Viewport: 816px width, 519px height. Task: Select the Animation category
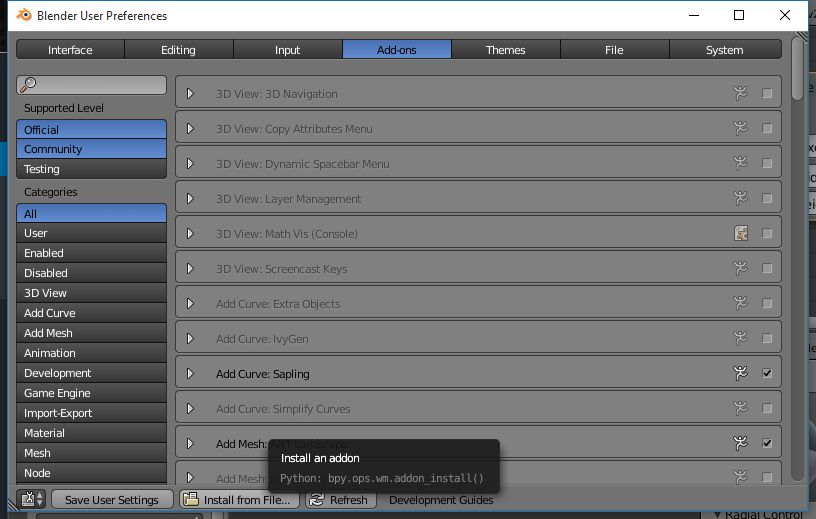point(92,353)
